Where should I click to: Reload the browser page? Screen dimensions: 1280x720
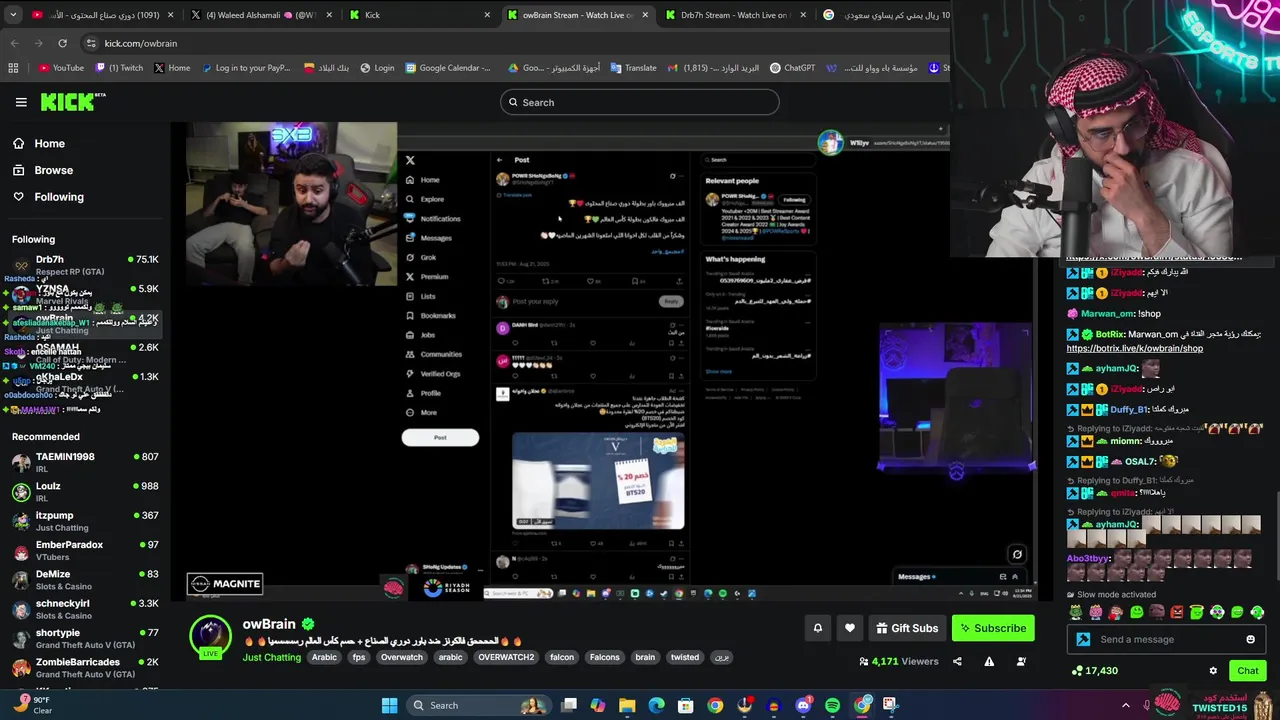point(62,43)
